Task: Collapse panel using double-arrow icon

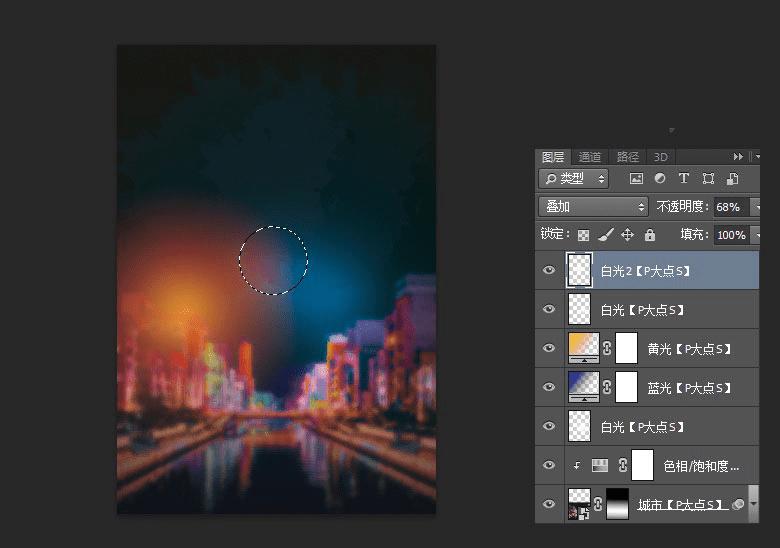Action: [x=738, y=157]
